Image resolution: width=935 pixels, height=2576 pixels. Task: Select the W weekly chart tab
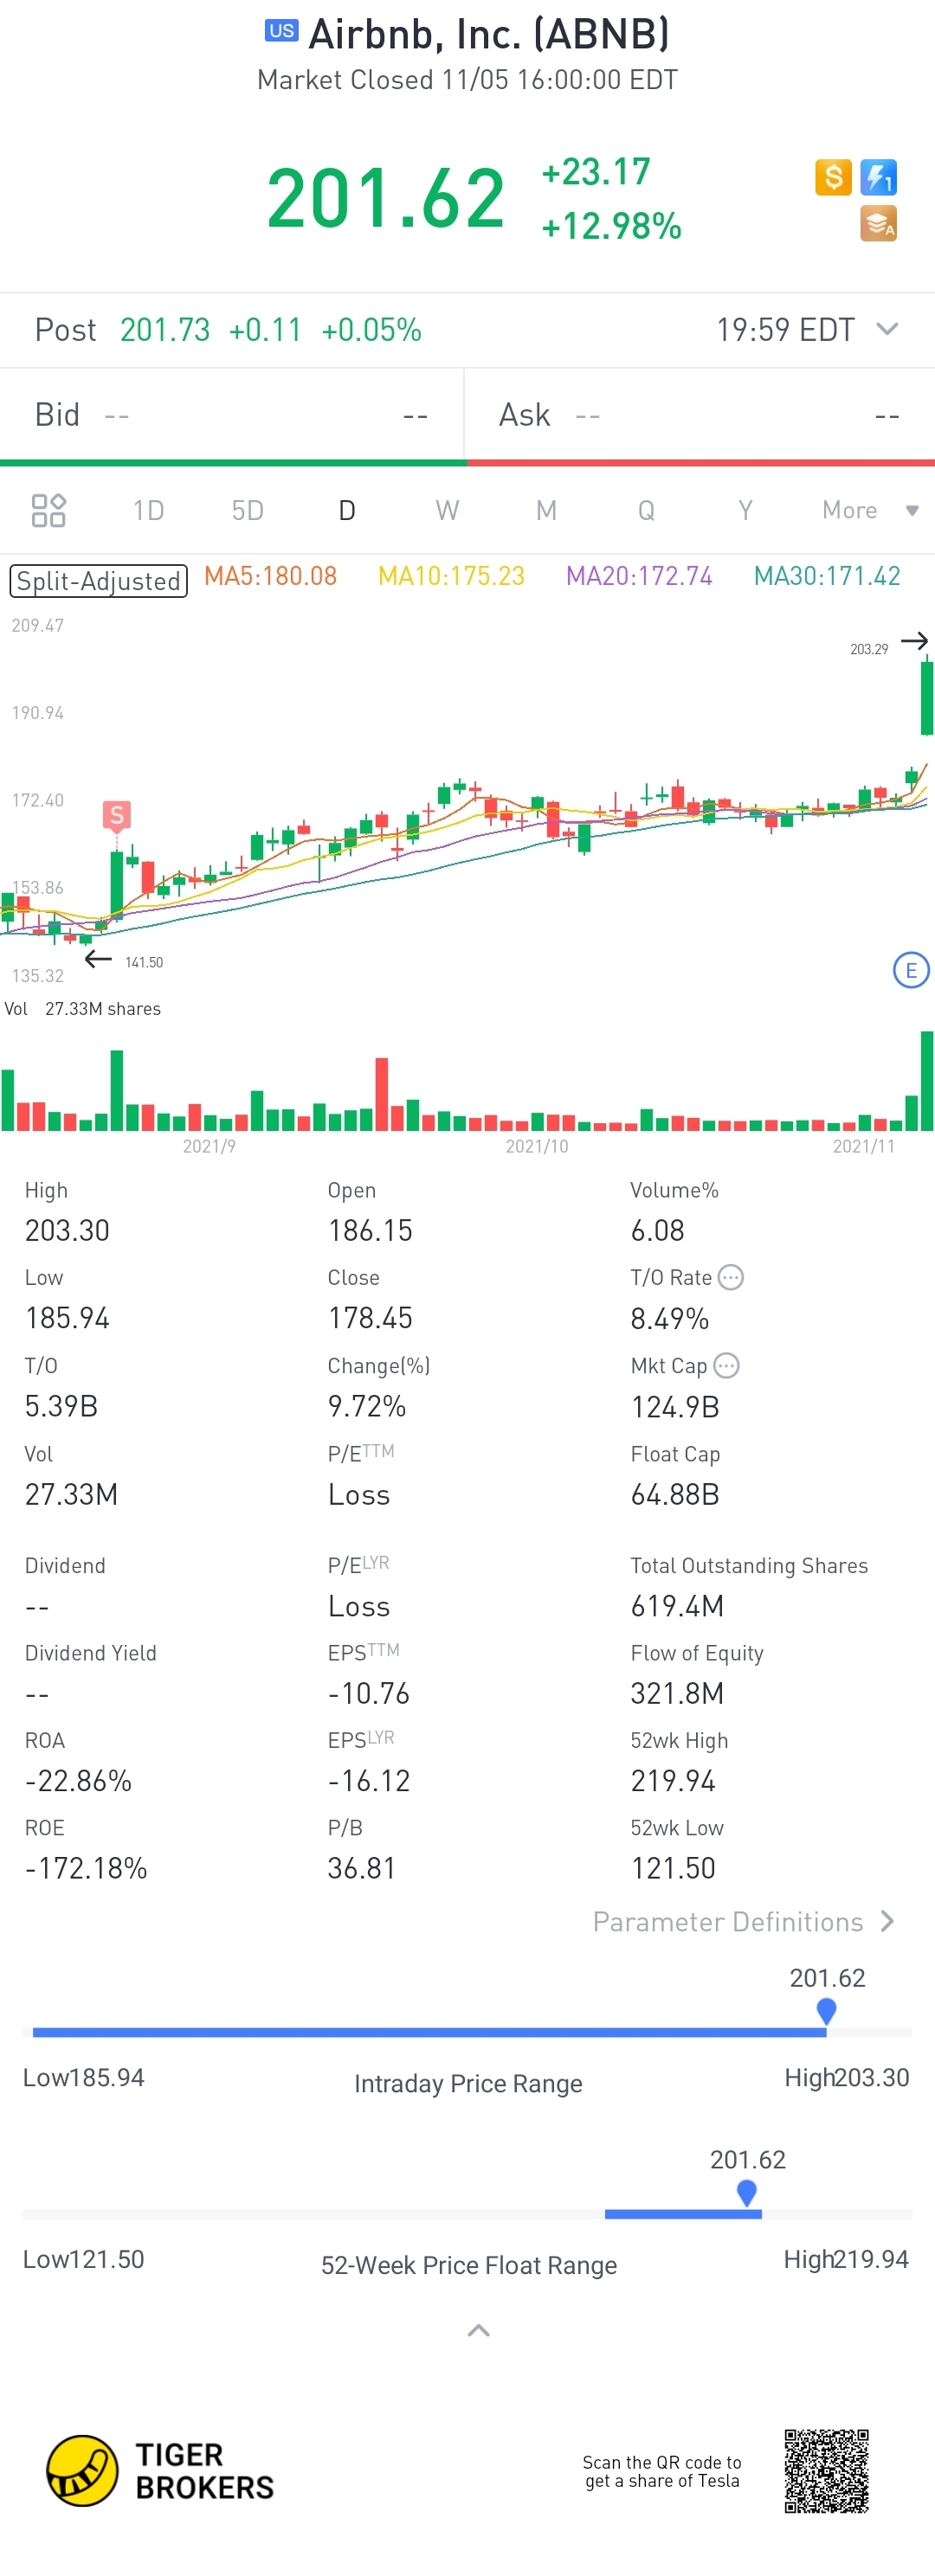coord(447,510)
